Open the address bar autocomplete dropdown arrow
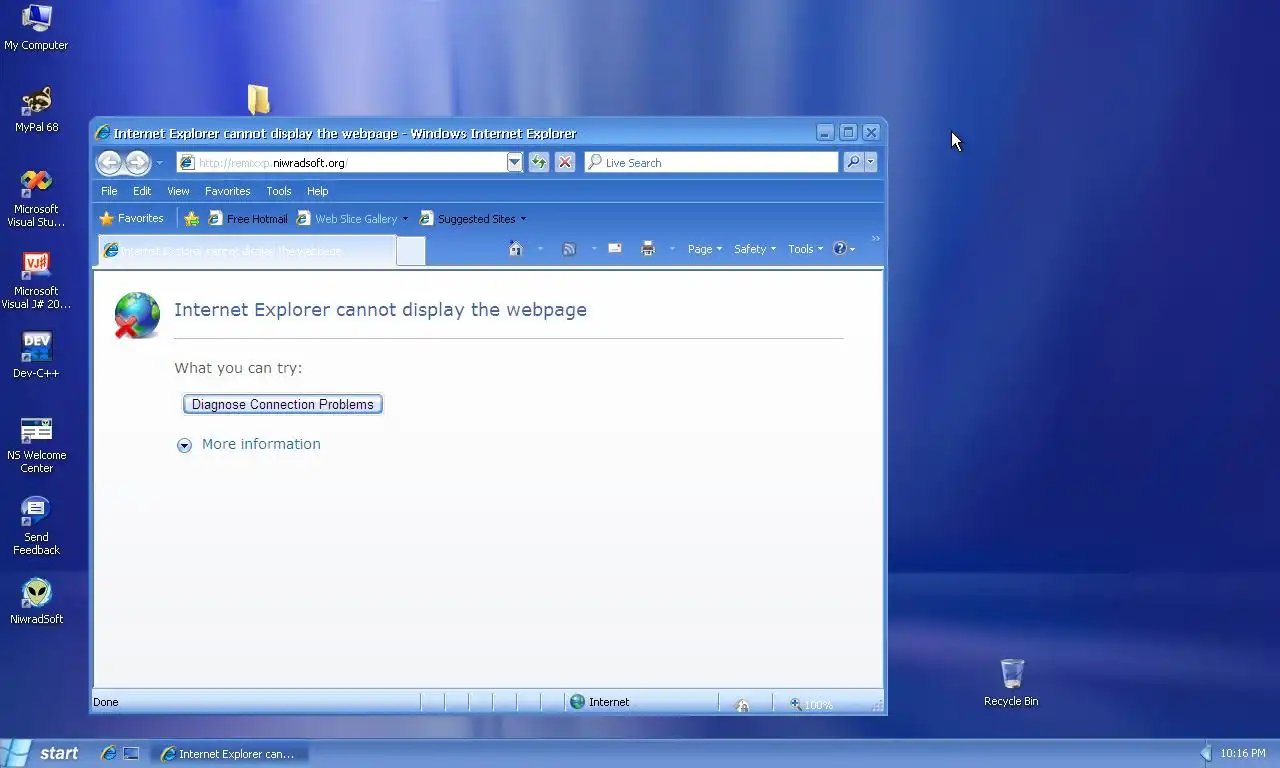Viewport: 1280px width, 768px height. [x=514, y=163]
